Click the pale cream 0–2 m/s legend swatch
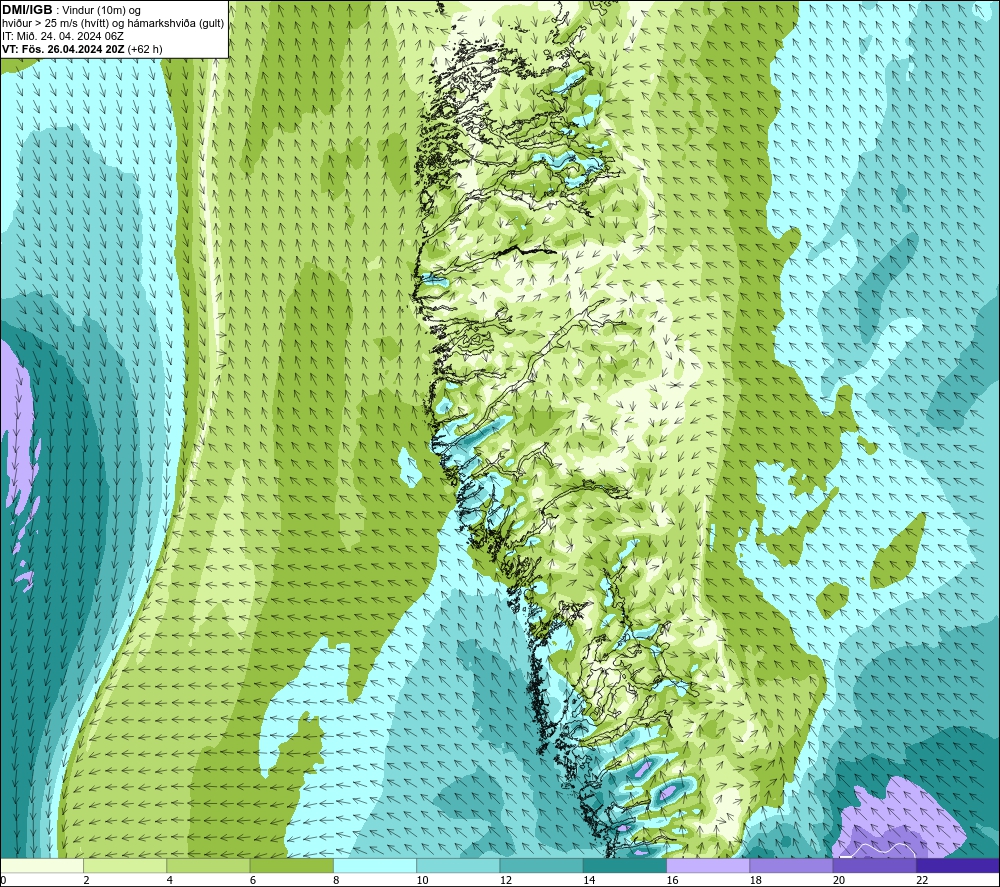This screenshot has height=887, width=1000. click(42, 865)
